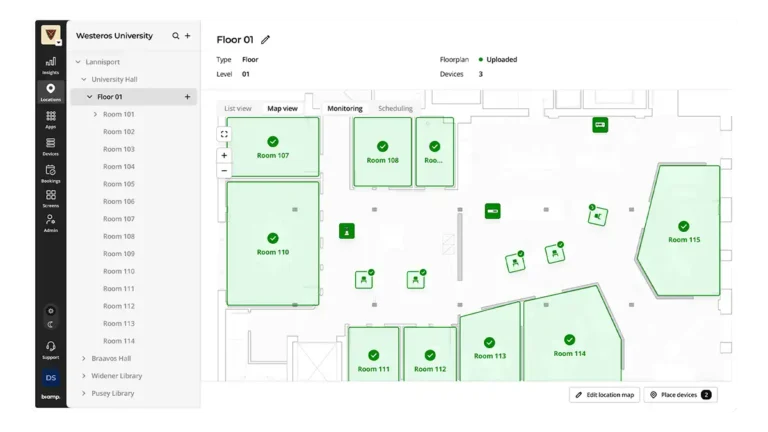Switch to the Monitoring mode toggle
Image resolution: width=768 pixels, height=432 pixels.
[345, 108]
